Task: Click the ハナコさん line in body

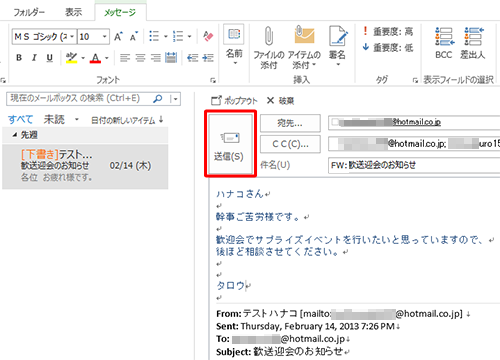Action: click(240, 194)
